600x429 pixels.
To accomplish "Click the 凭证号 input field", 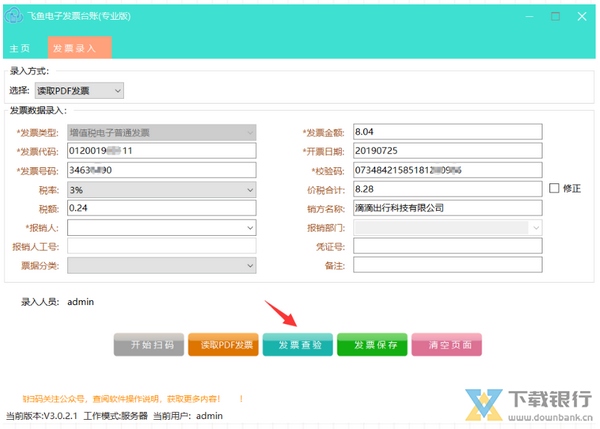I will pos(447,246).
